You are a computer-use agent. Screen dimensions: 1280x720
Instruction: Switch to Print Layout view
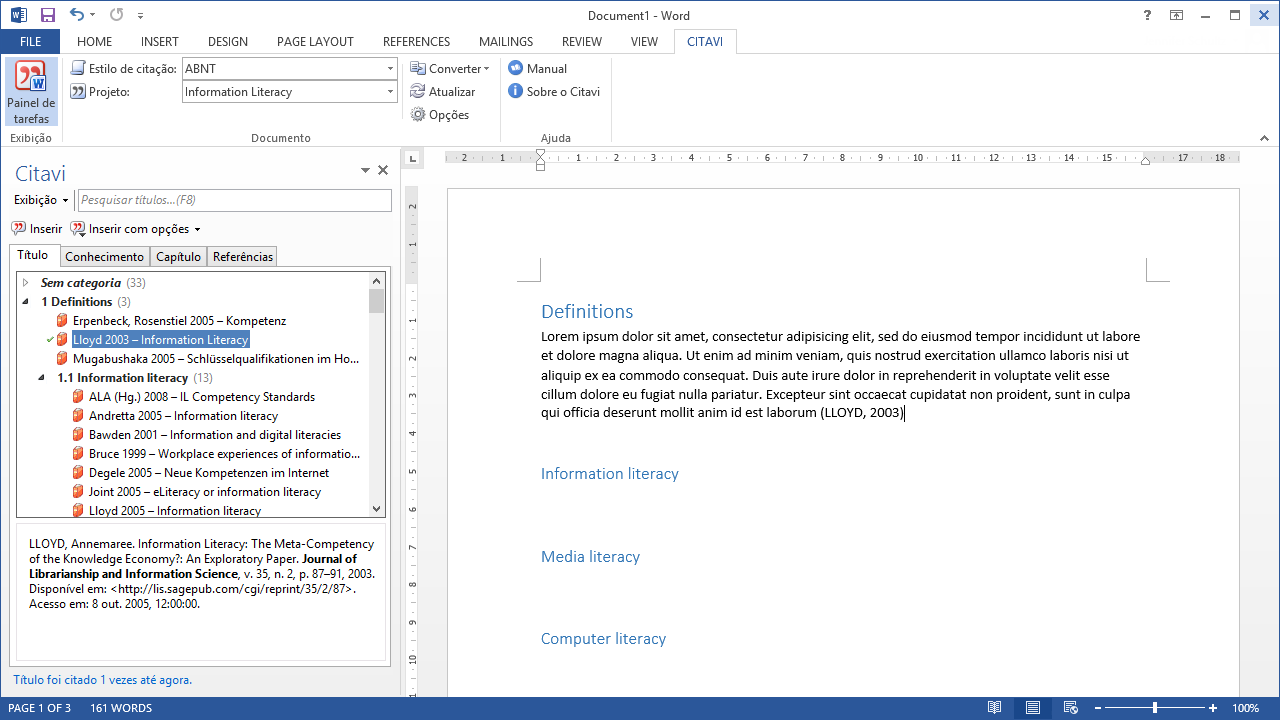click(1032, 708)
